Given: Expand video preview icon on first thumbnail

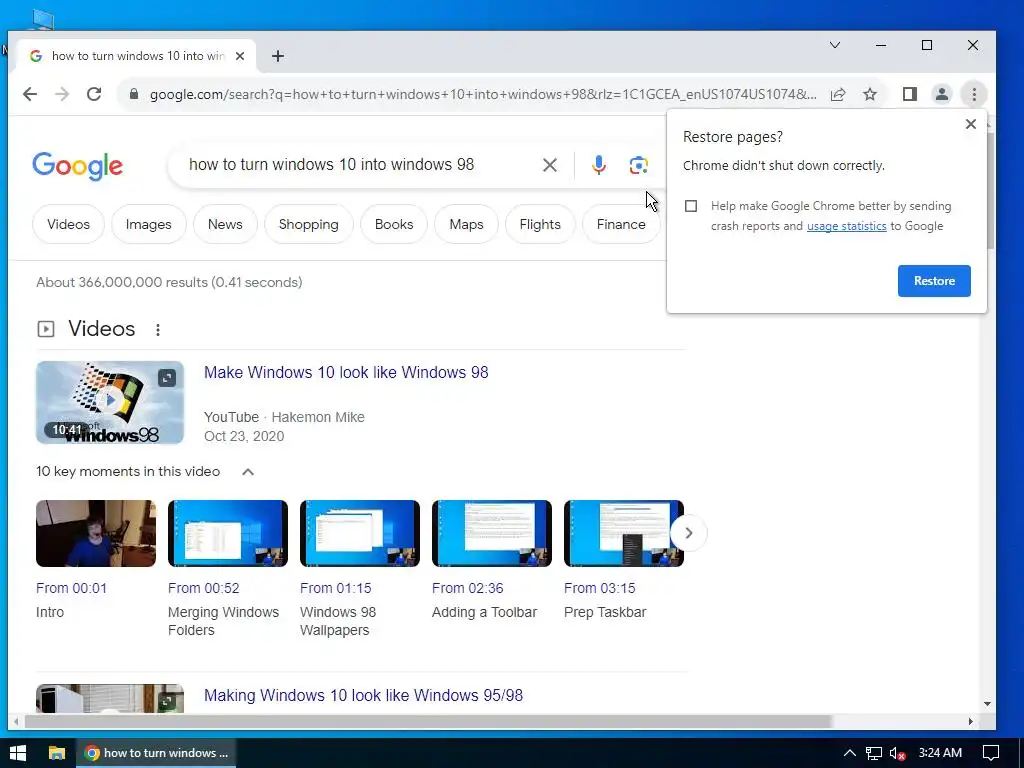Looking at the screenshot, I should coord(167,377).
